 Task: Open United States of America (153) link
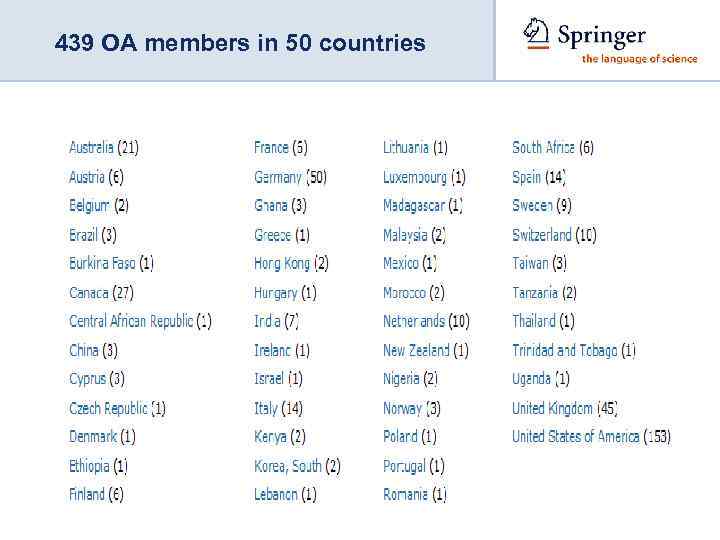pyautogui.click(x=591, y=437)
